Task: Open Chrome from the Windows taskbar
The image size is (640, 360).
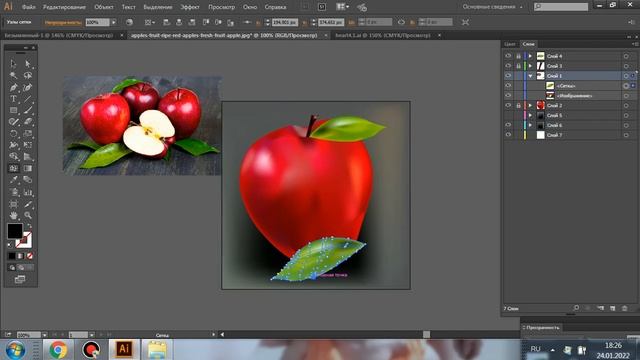Action: pos(58,349)
